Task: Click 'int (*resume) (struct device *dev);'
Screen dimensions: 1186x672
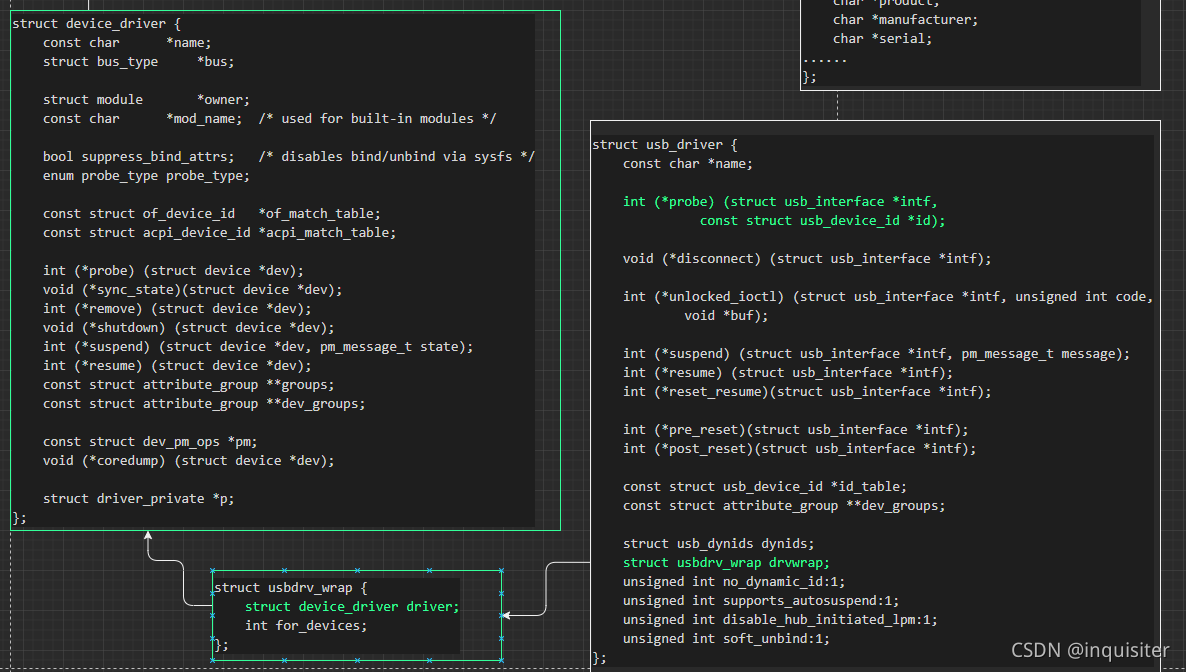Action: tap(177, 365)
